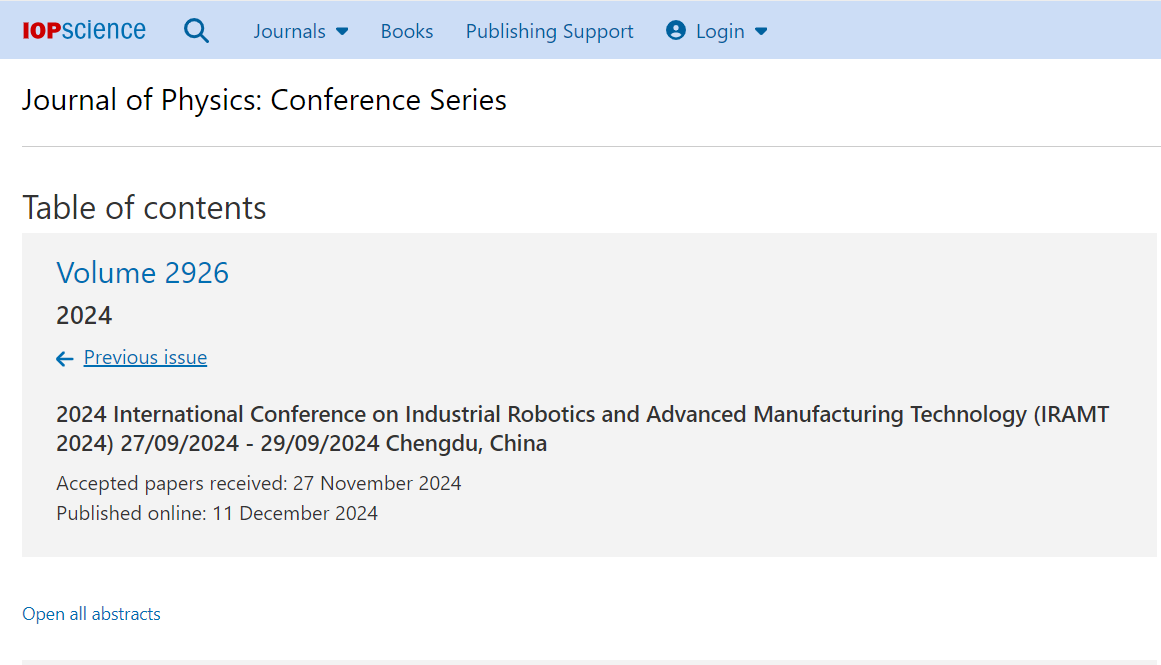Open the Login menu
The height and width of the screenshot is (665, 1161).
click(x=717, y=31)
